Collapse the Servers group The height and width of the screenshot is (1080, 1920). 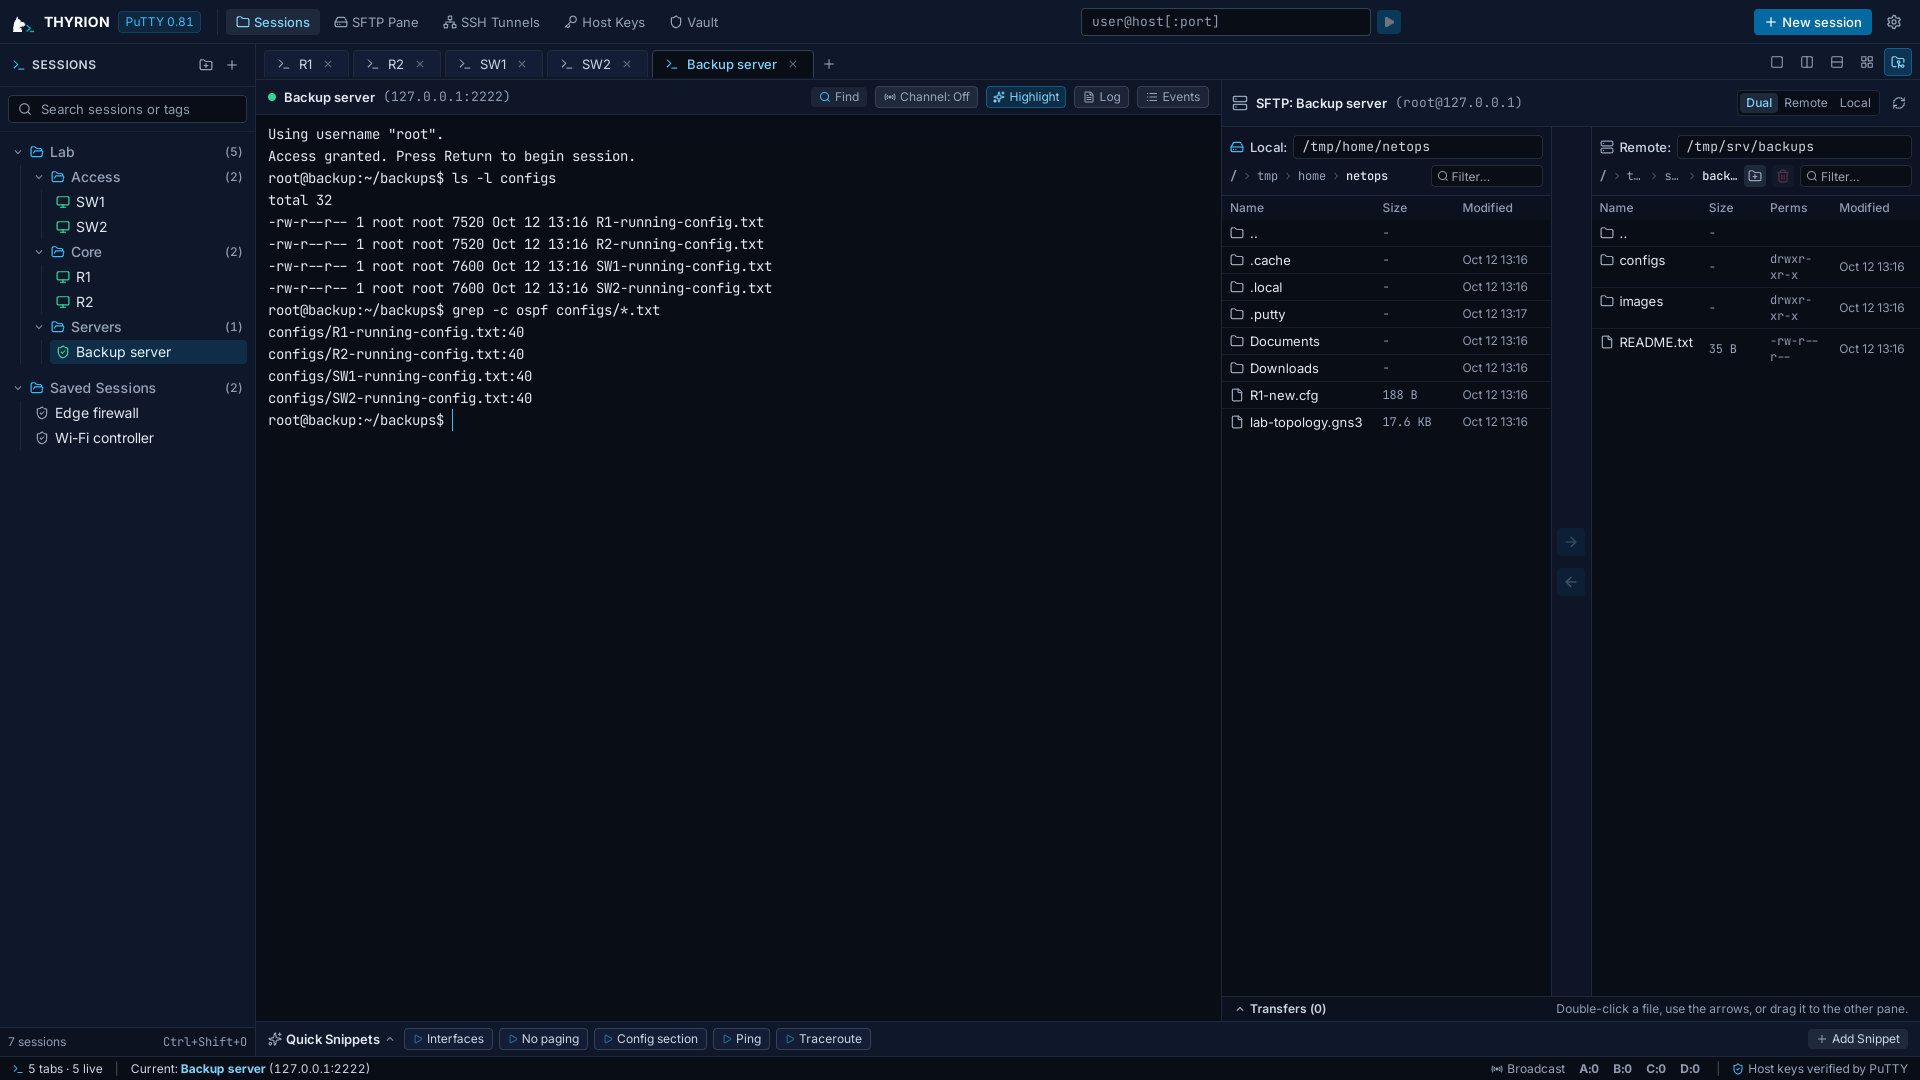tap(39, 327)
